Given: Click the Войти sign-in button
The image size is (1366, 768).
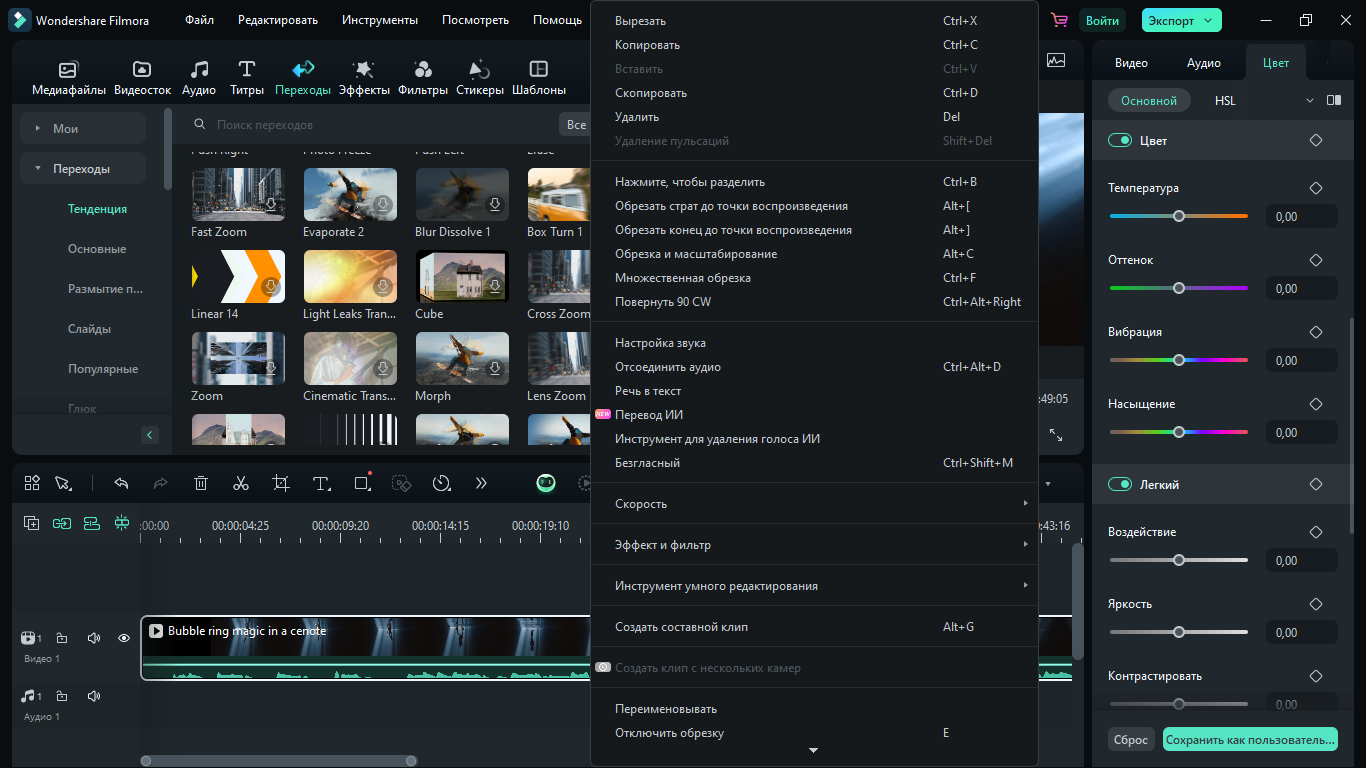Looking at the screenshot, I should click(1102, 20).
